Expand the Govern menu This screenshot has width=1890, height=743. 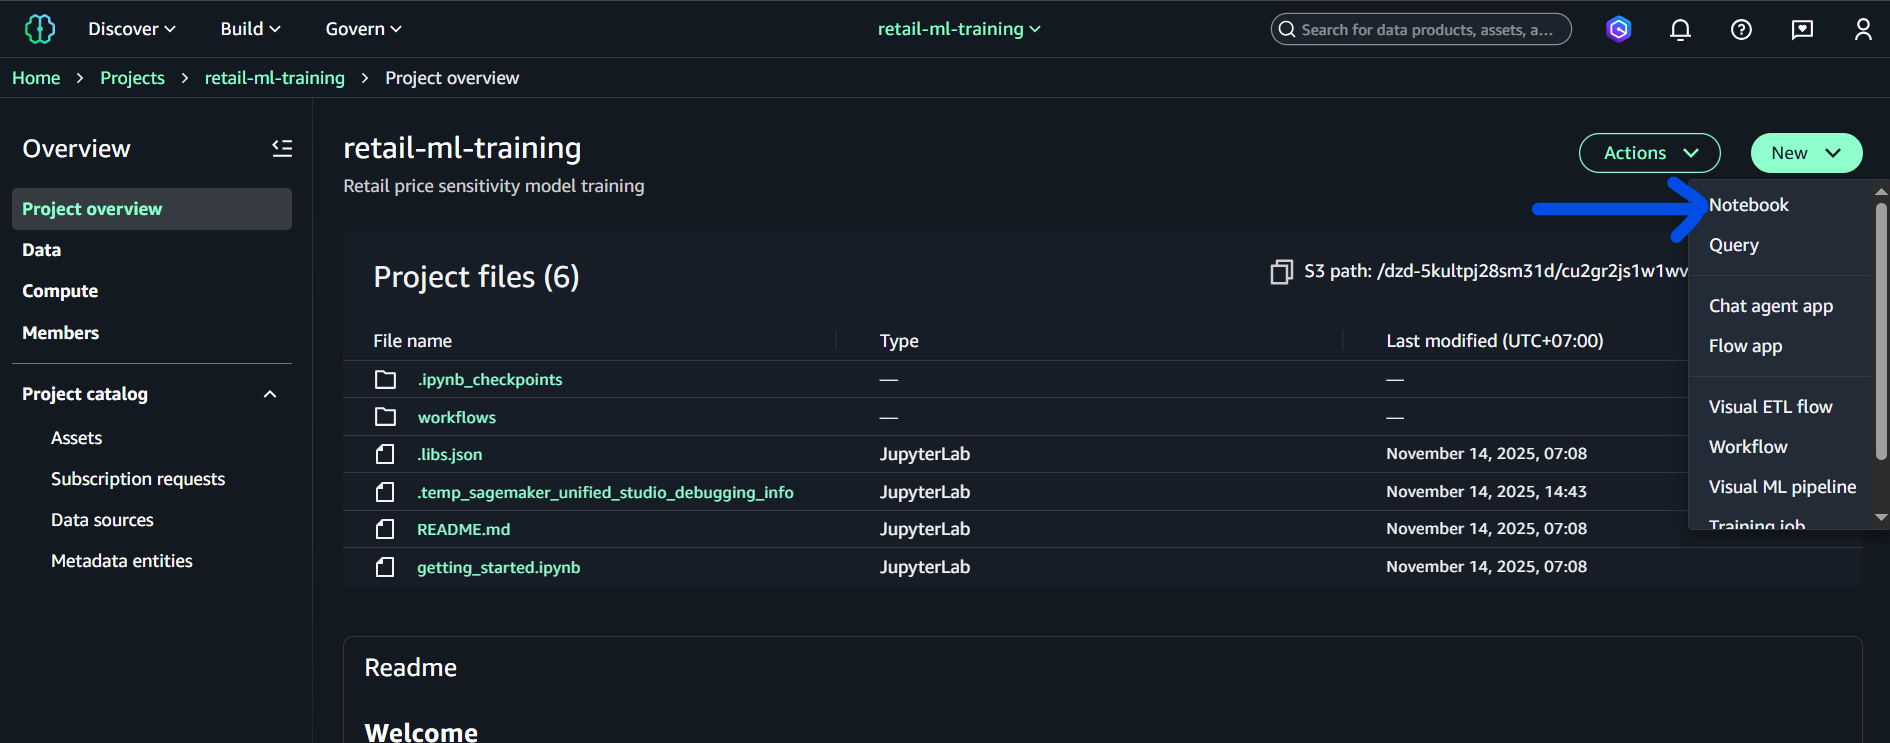click(363, 29)
